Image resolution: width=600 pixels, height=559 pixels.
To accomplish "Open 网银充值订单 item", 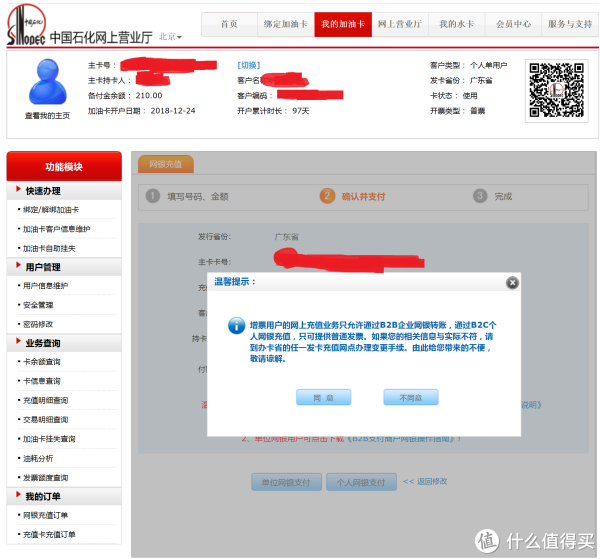I will coord(46,515).
